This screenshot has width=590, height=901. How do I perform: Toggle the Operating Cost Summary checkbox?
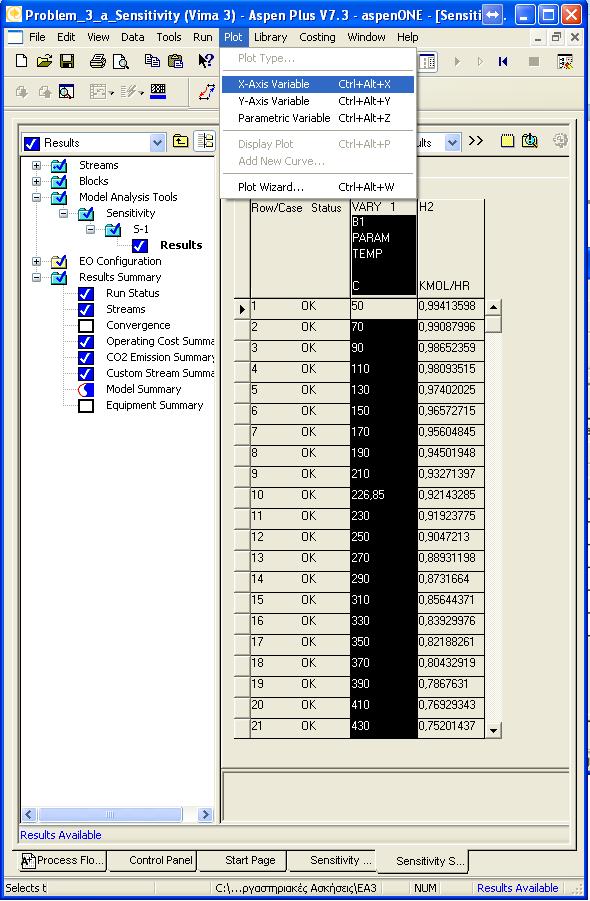click(86, 342)
